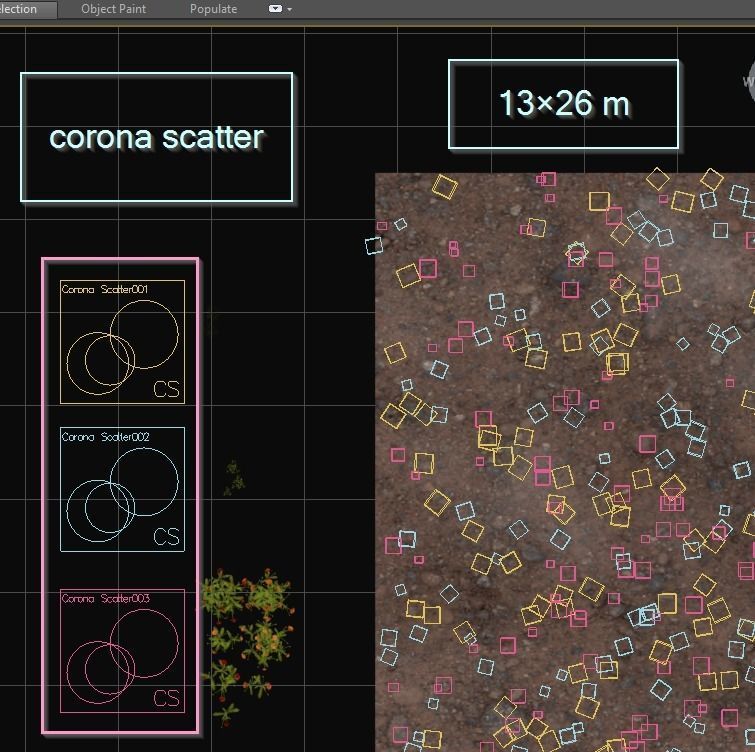Expand the ribbon display options dropdown
755x752 pixels.
coord(280,9)
